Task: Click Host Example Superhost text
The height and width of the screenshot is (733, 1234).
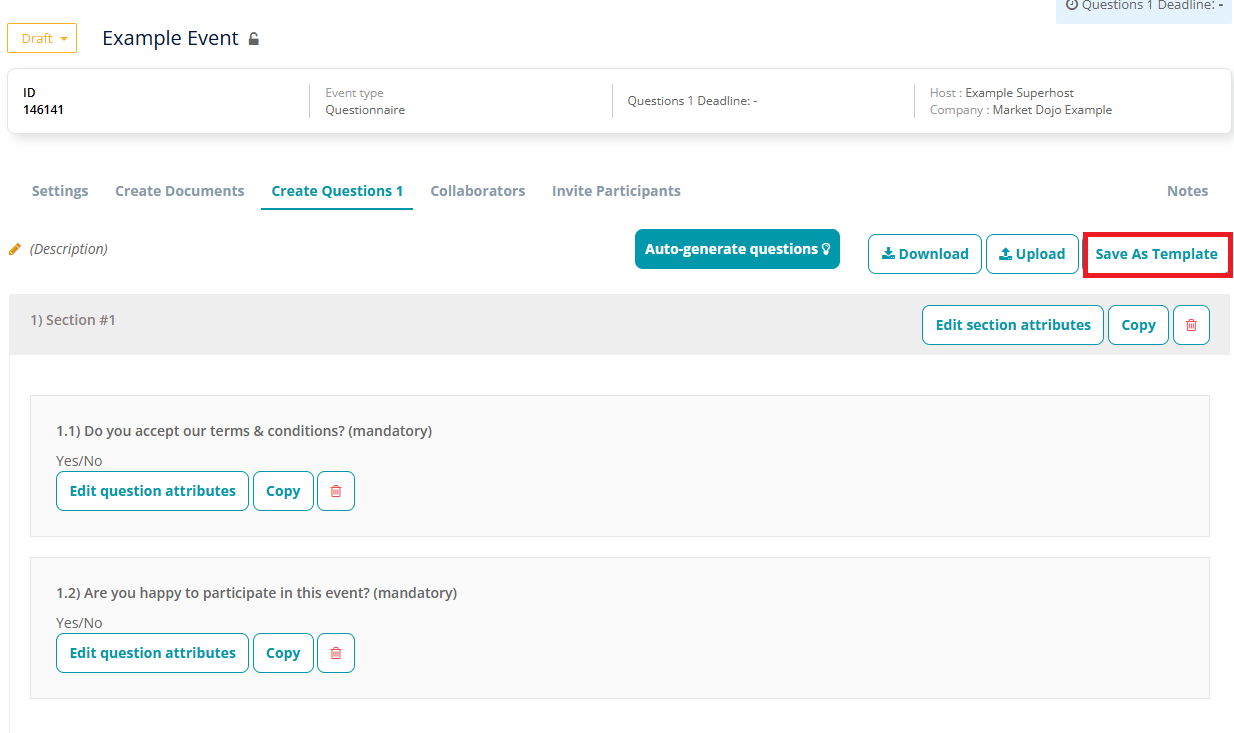Action: point(1002,93)
